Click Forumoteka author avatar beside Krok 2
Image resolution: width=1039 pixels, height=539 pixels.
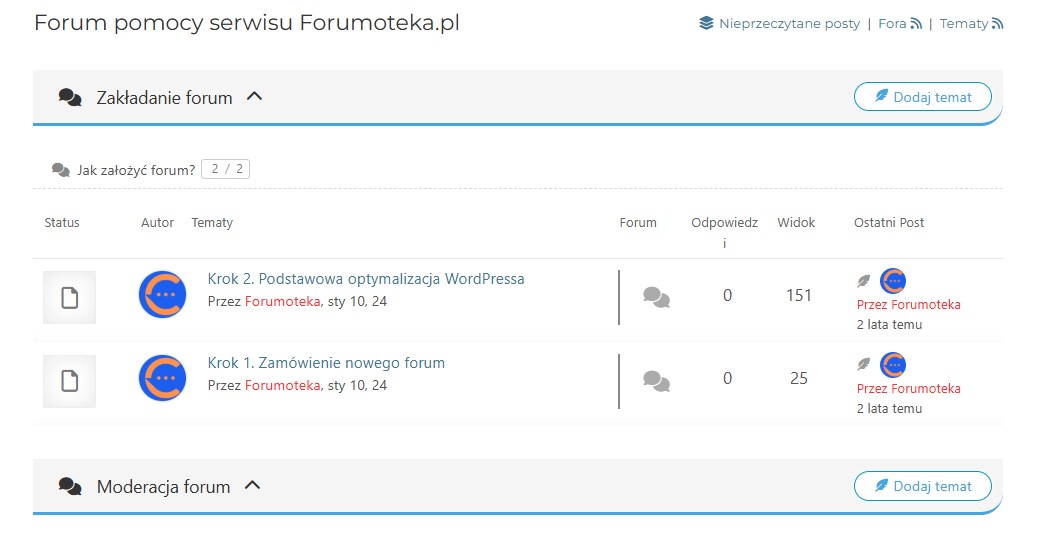(162, 296)
